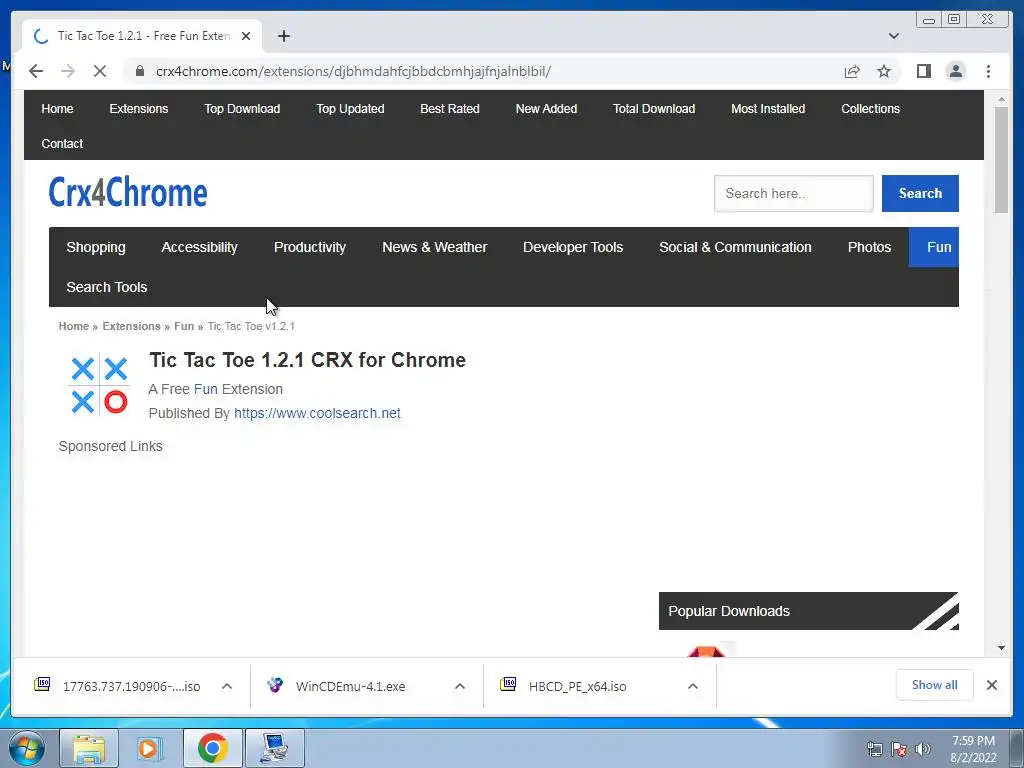Click the Crx4Chrome site logo
This screenshot has height=768, width=1024.
click(128, 192)
